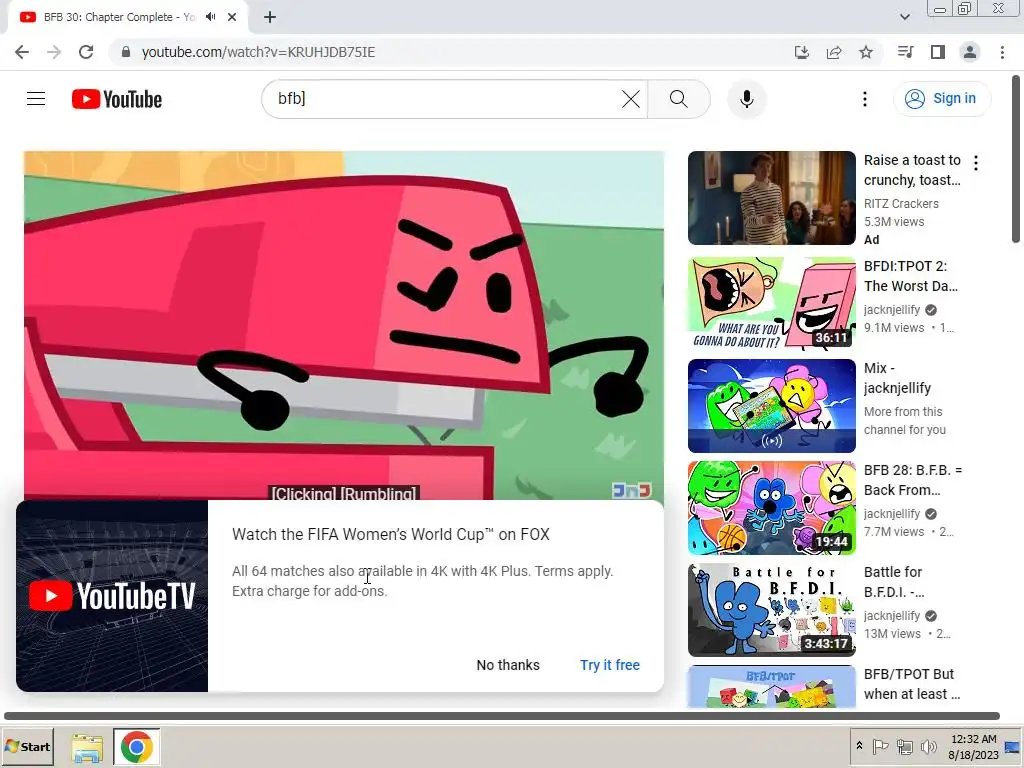Click the 'BFDI:TPOT 2: The Worst Da...' title
The width and height of the screenshot is (1024, 768).
click(910, 276)
